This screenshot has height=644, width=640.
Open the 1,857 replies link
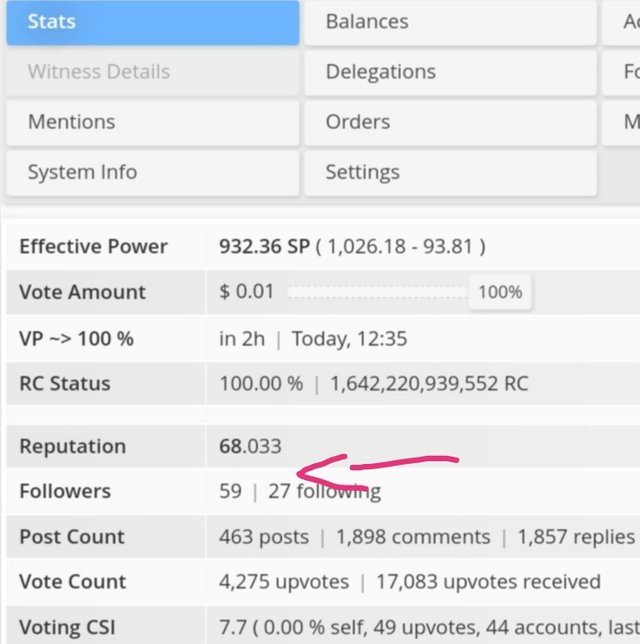(x=576, y=537)
